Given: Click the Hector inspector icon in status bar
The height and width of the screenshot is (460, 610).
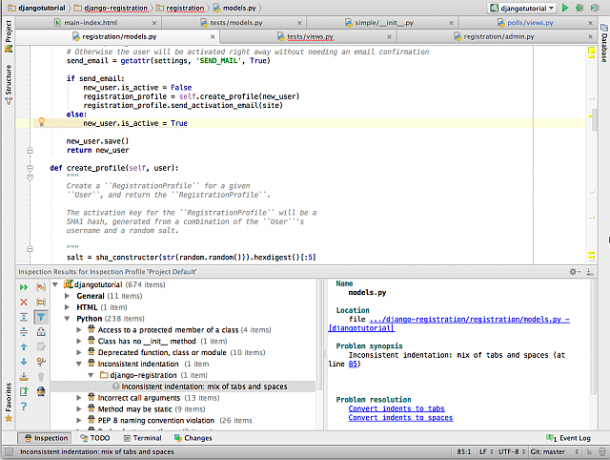Looking at the screenshot, I should tap(602, 452).
